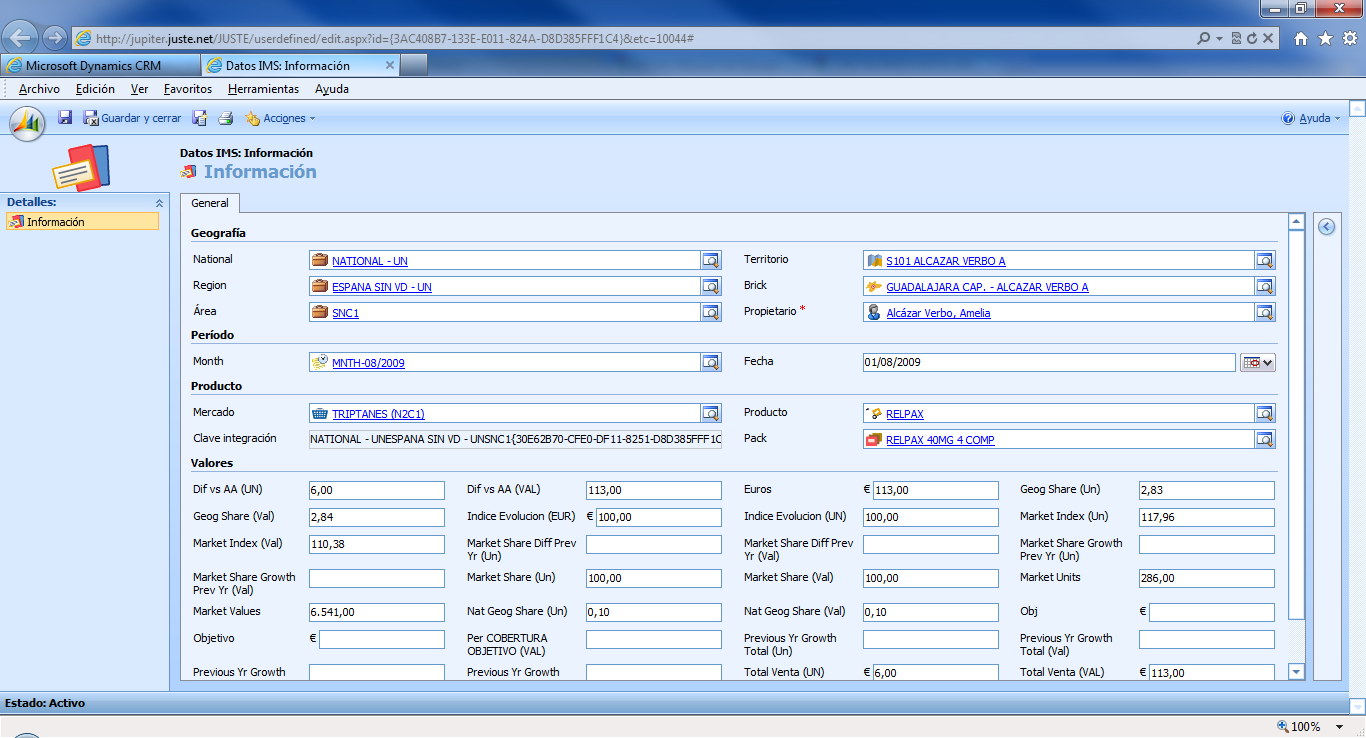Open the lookup icon for the Pack field

pos(1265,439)
